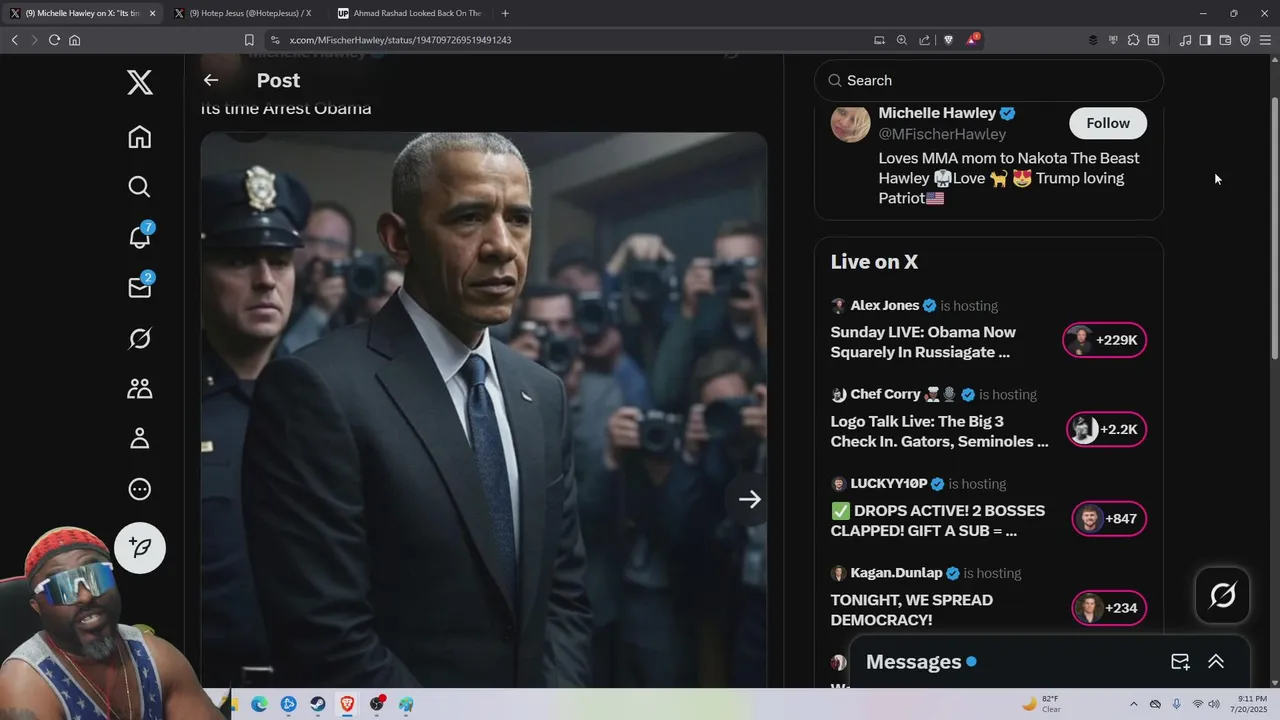The height and width of the screenshot is (720, 1280).
Task: Open Steam in taskbar
Action: pos(318,704)
